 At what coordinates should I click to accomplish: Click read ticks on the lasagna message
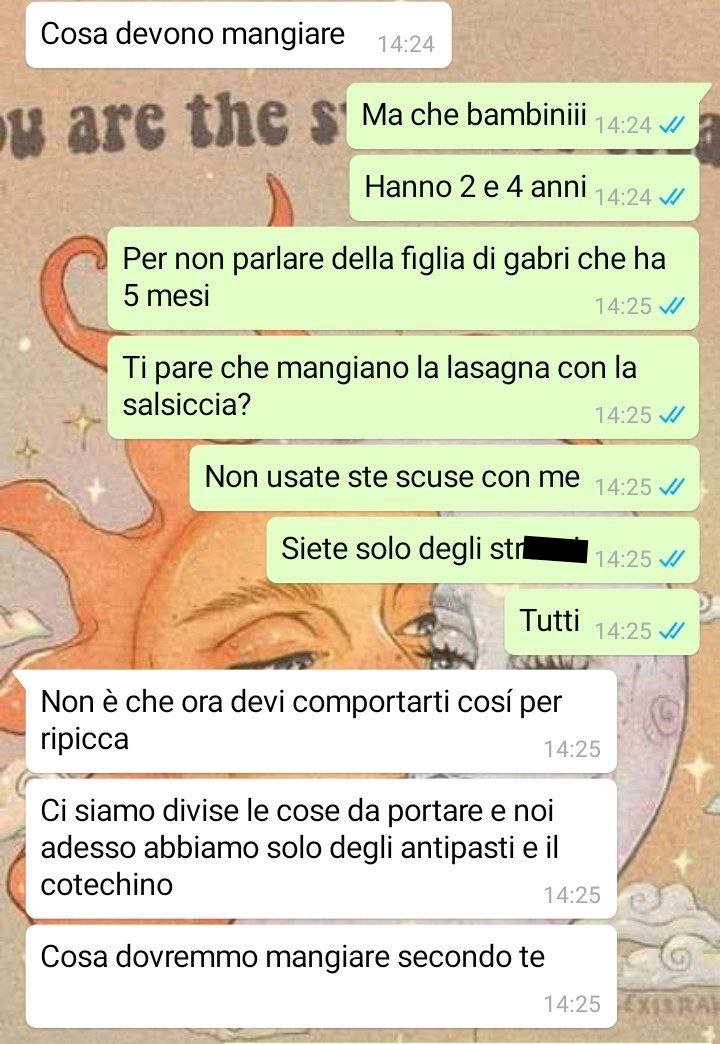pyautogui.click(x=671, y=415)
